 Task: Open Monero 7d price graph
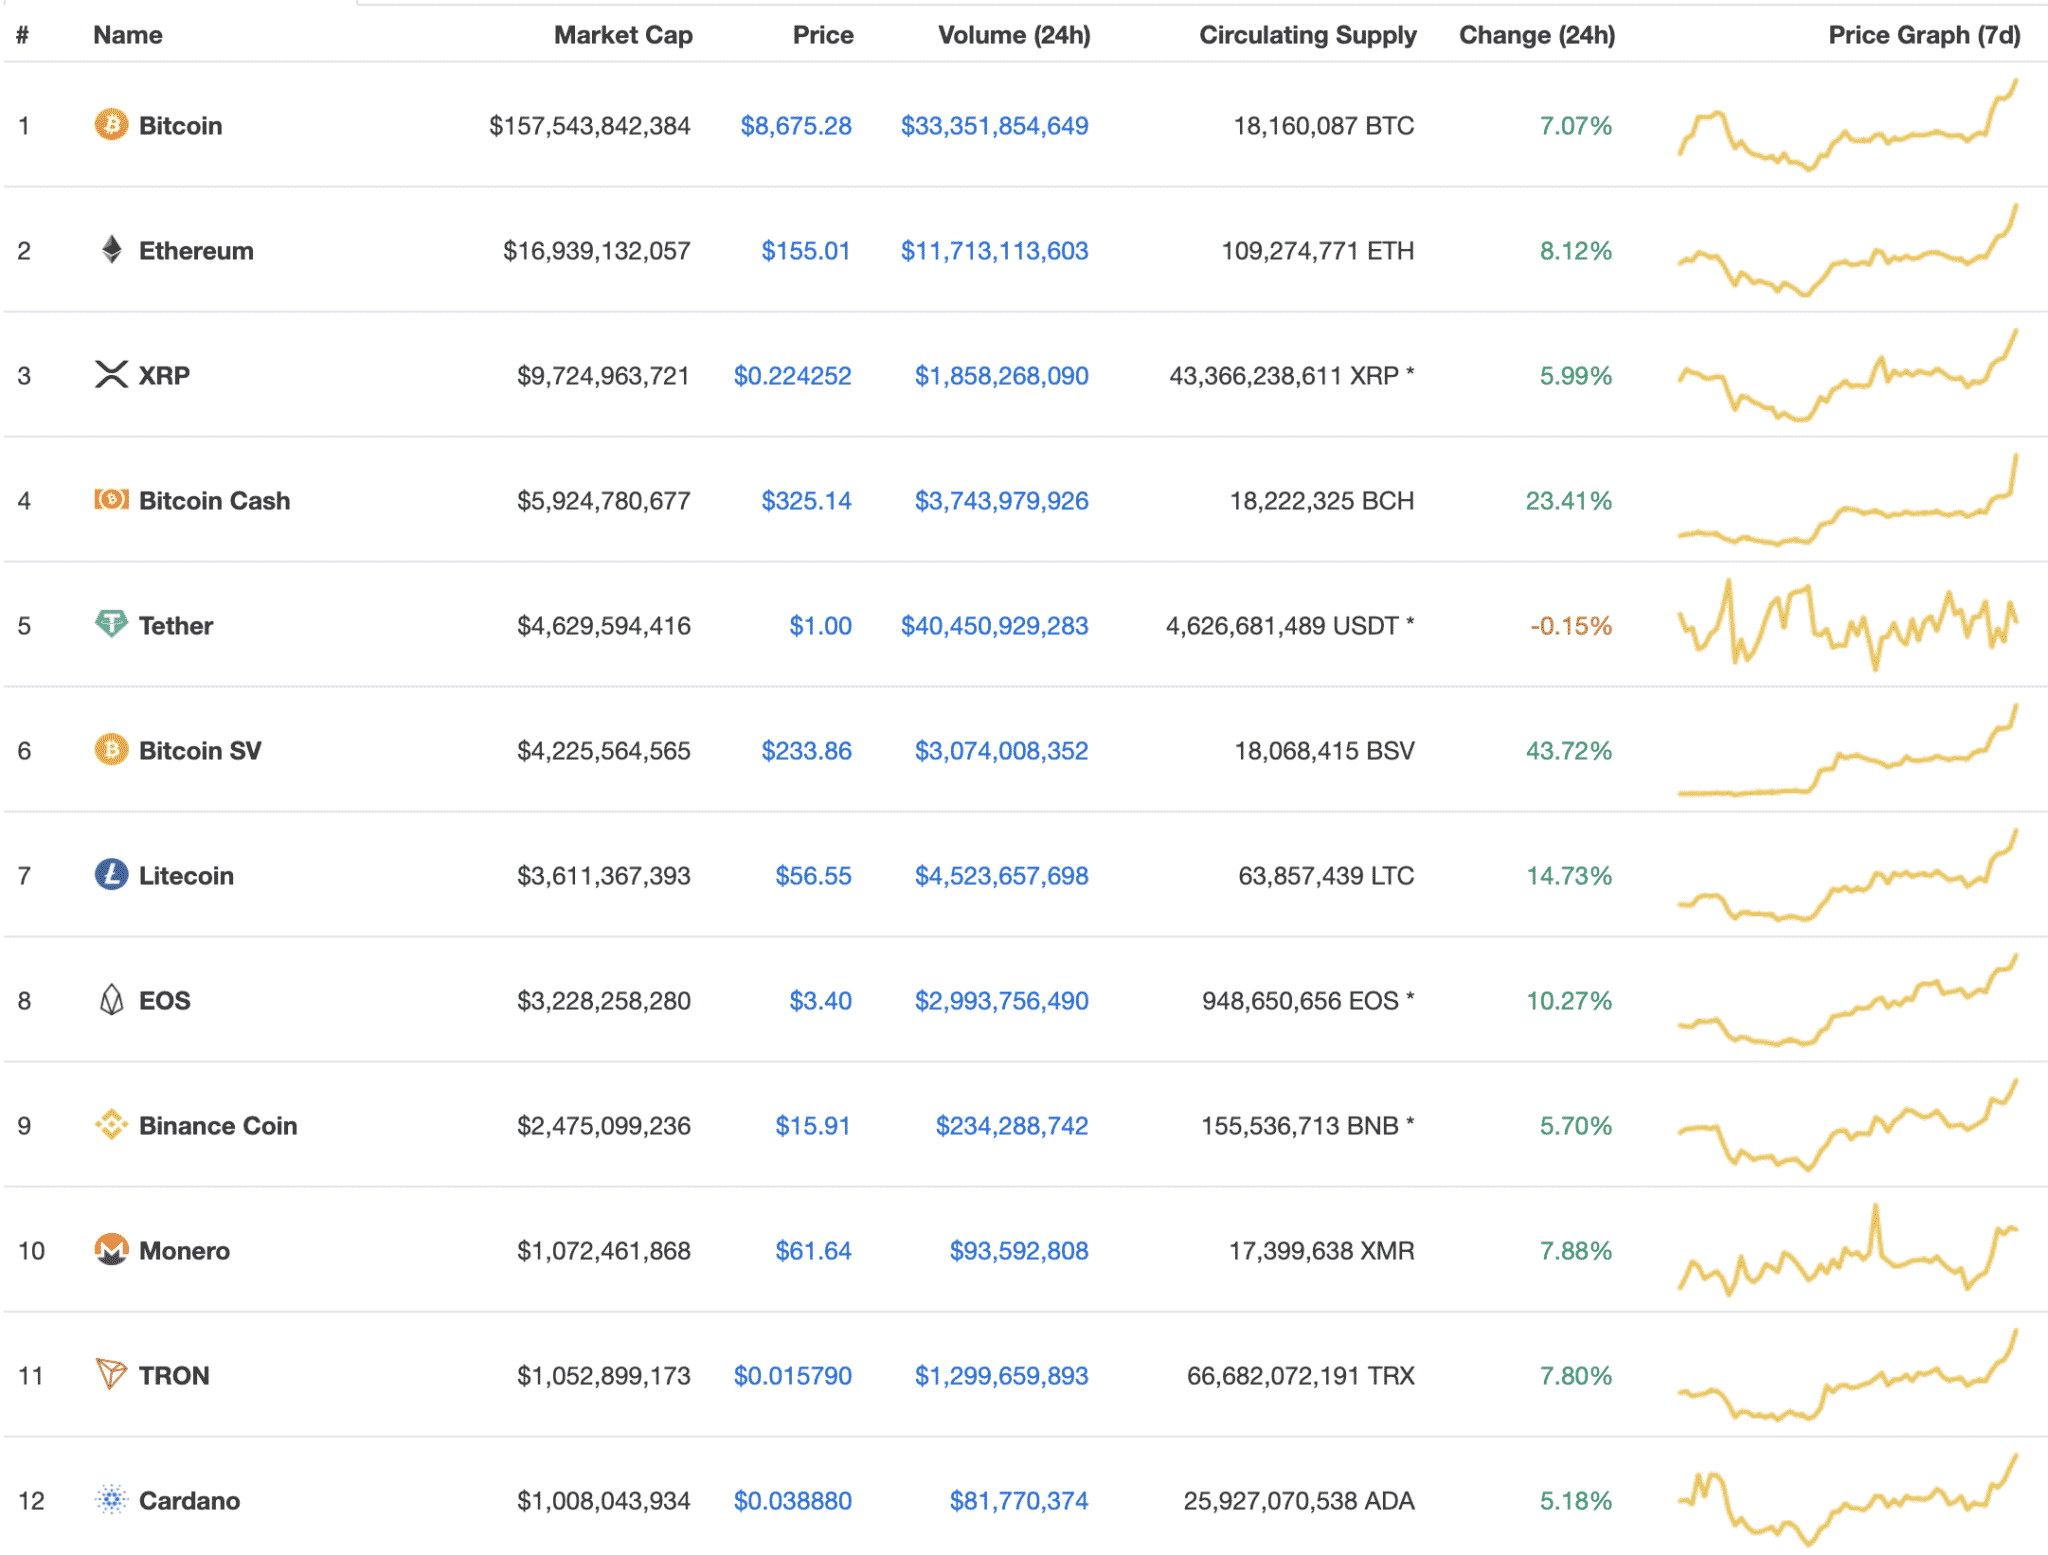coord(1847,1250)
